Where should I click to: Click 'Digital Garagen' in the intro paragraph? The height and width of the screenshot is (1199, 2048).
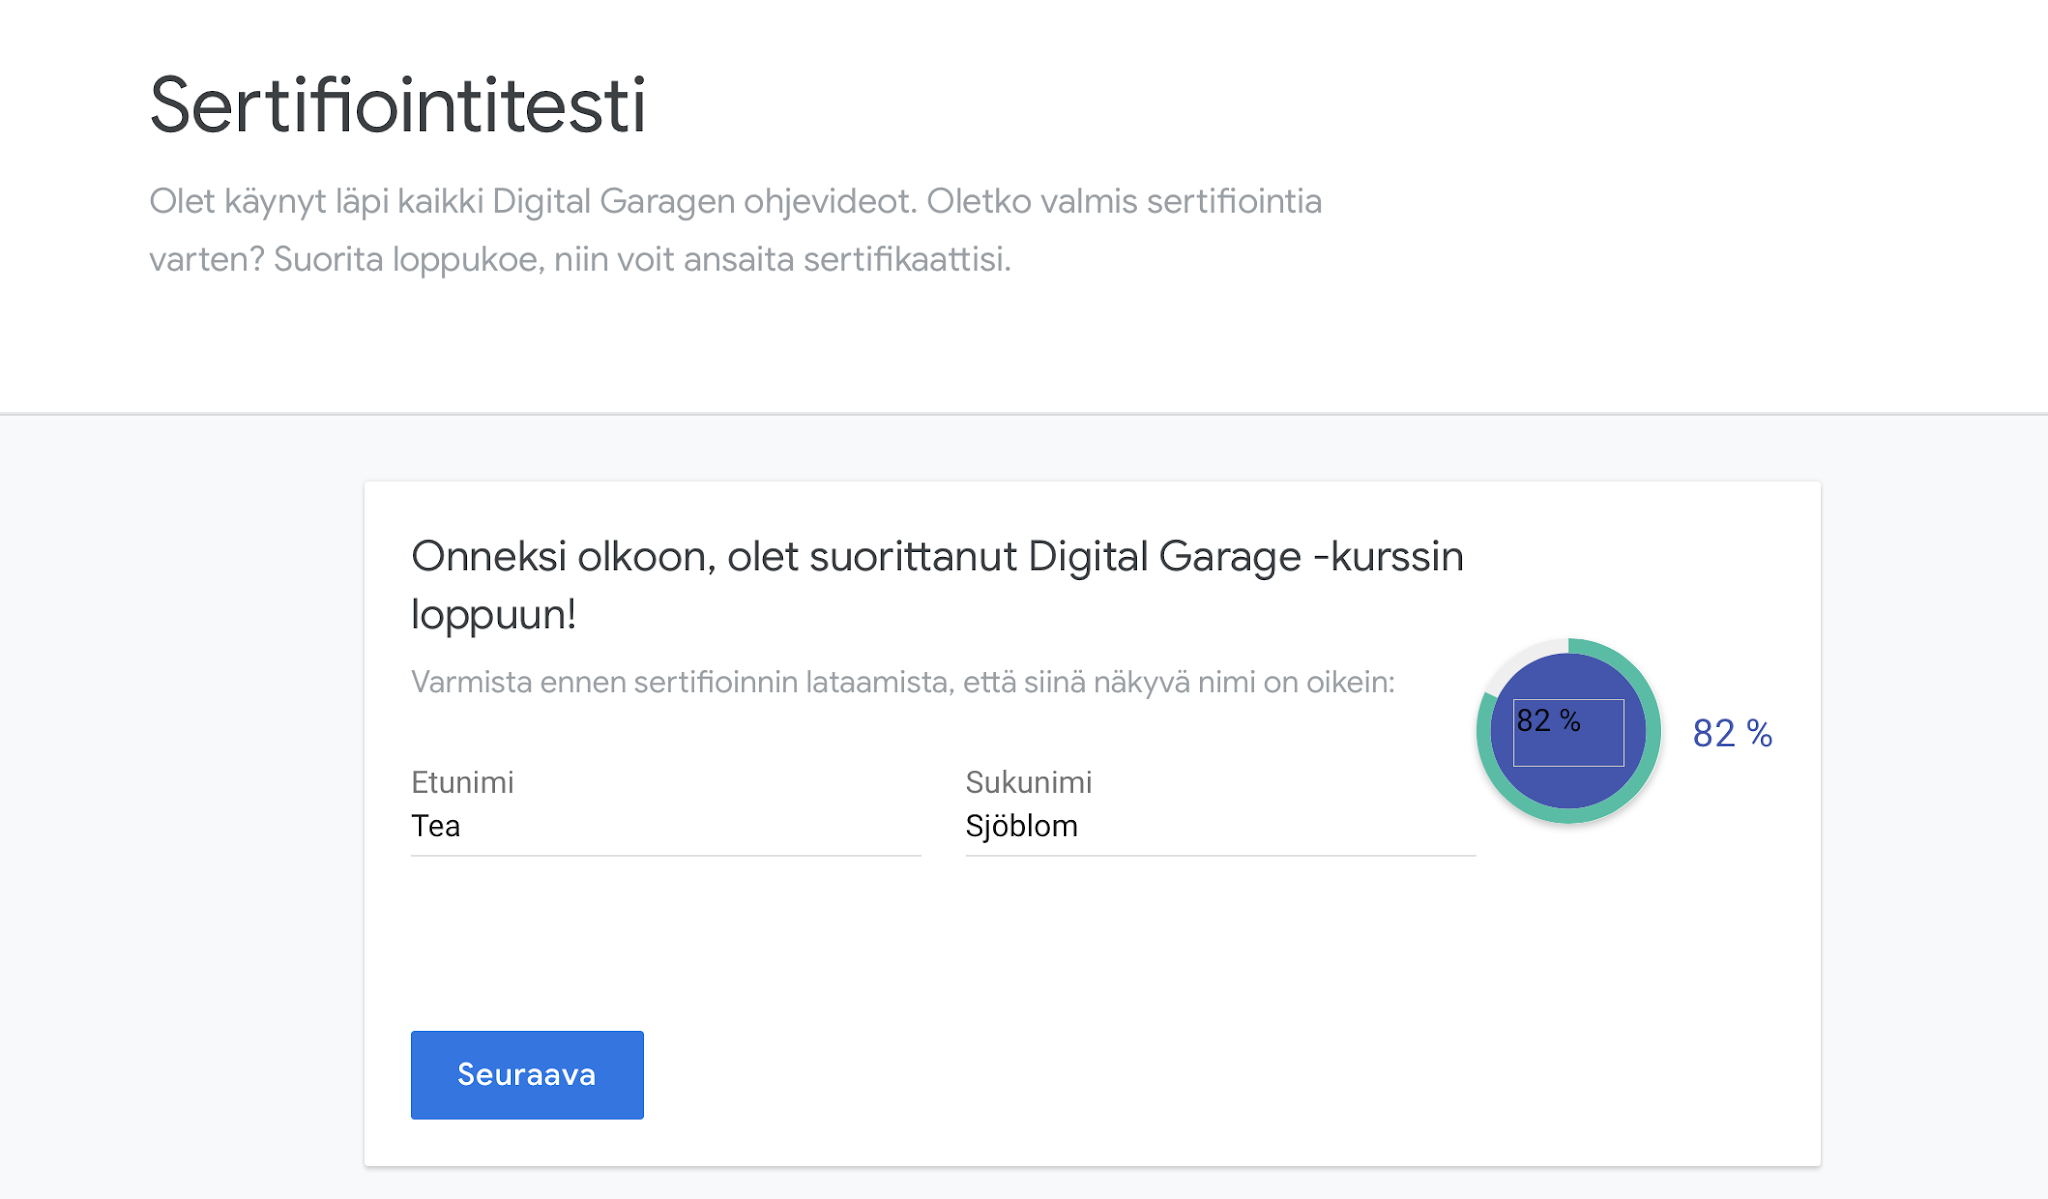coord(614,201)
